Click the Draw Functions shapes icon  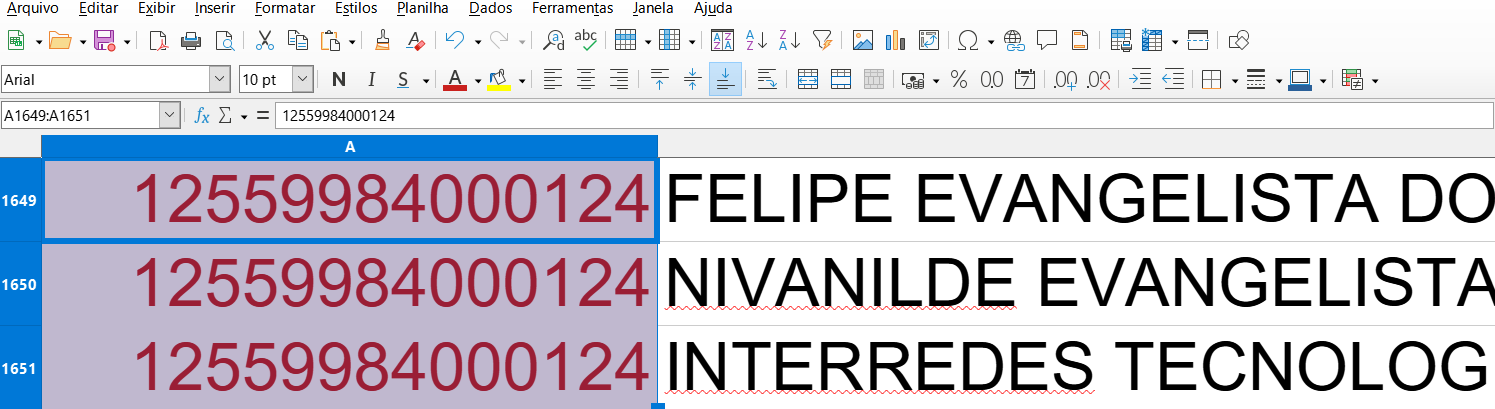(1239, 41)
